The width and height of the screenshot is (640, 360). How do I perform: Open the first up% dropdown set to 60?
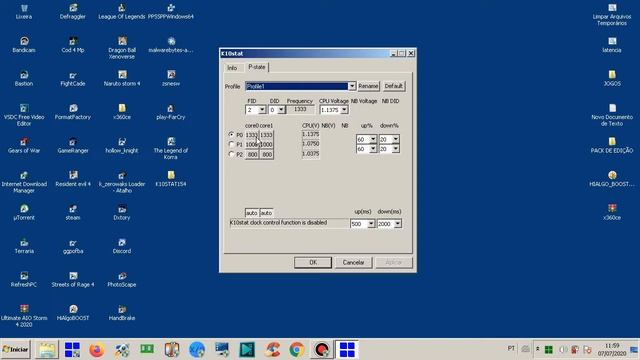pos(366,139)
